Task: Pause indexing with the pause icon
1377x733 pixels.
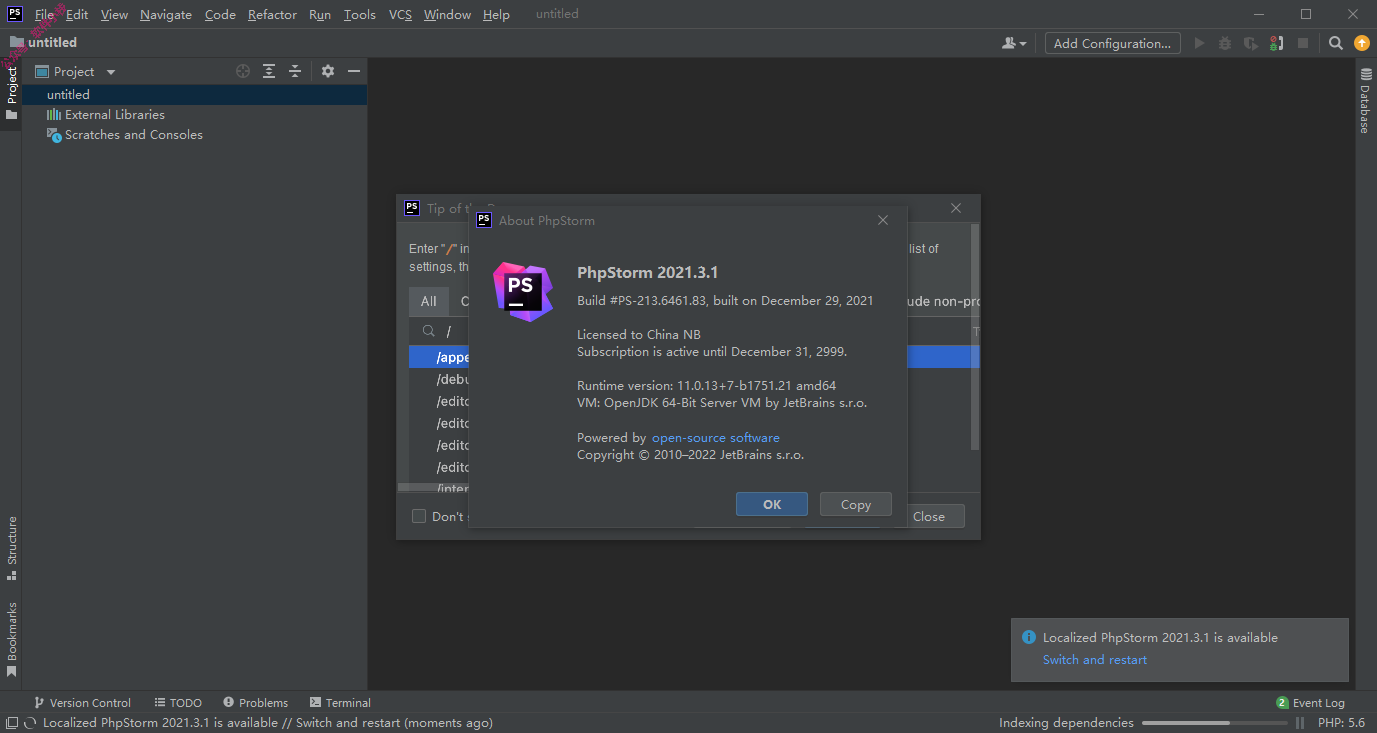Action: pos(1300,723)
